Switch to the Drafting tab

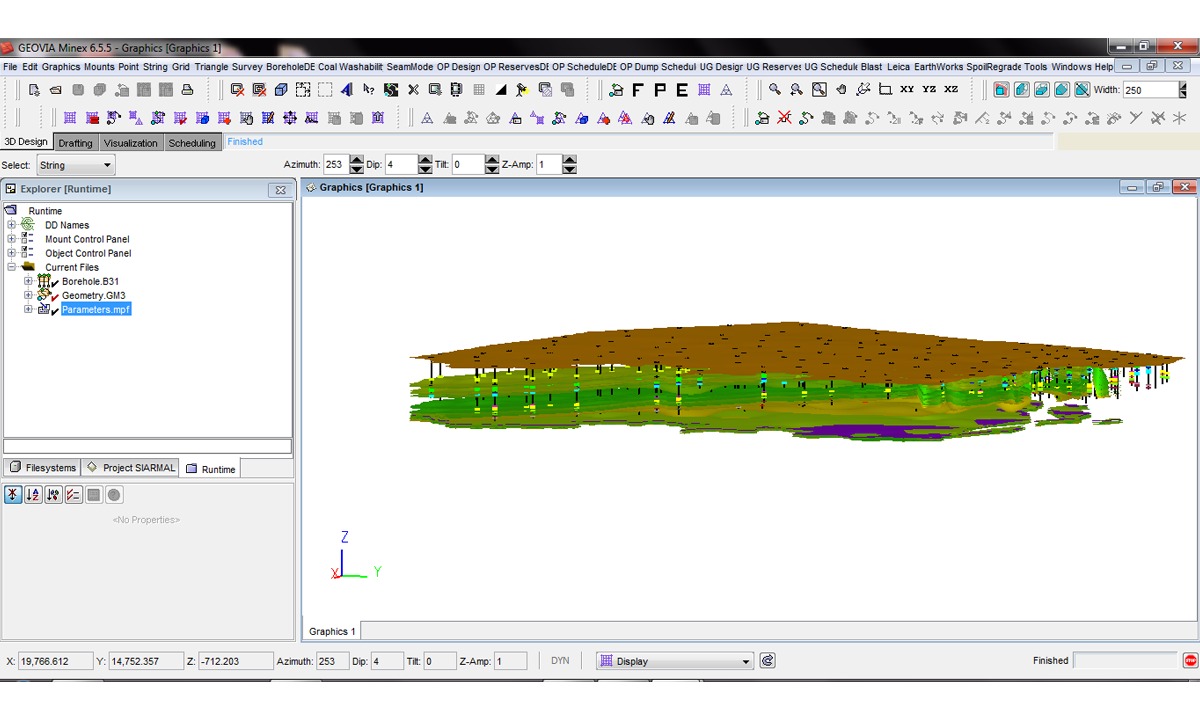[75, 143]
